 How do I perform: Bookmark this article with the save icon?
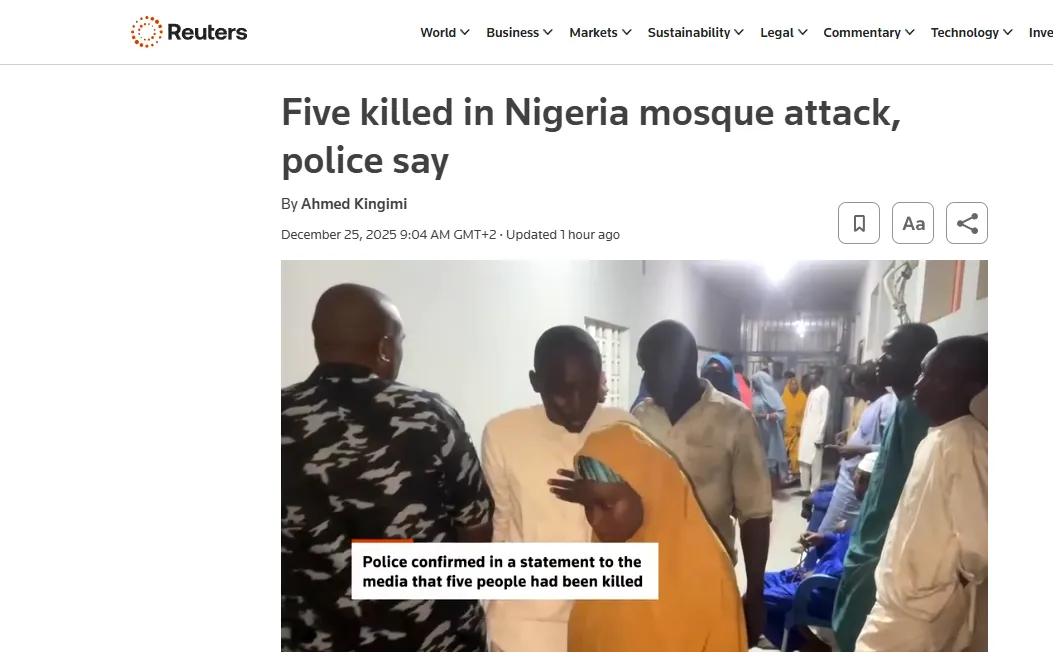(859, 223)
